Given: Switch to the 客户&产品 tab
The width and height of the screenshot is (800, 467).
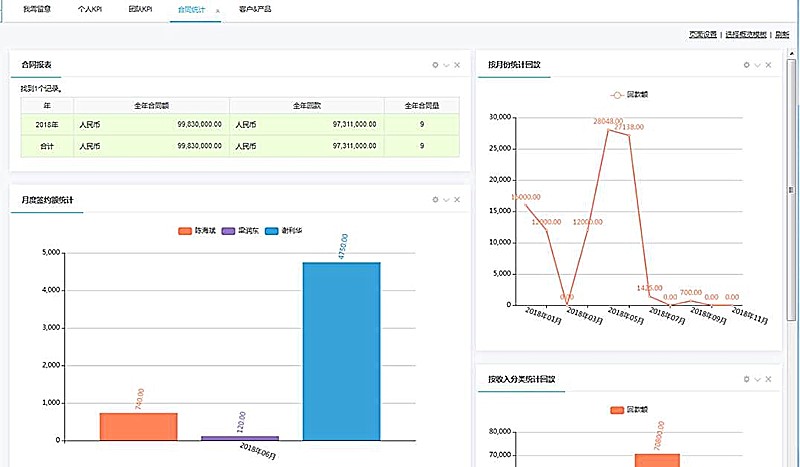Looking at the screenshot, I should tap(256, 9).
